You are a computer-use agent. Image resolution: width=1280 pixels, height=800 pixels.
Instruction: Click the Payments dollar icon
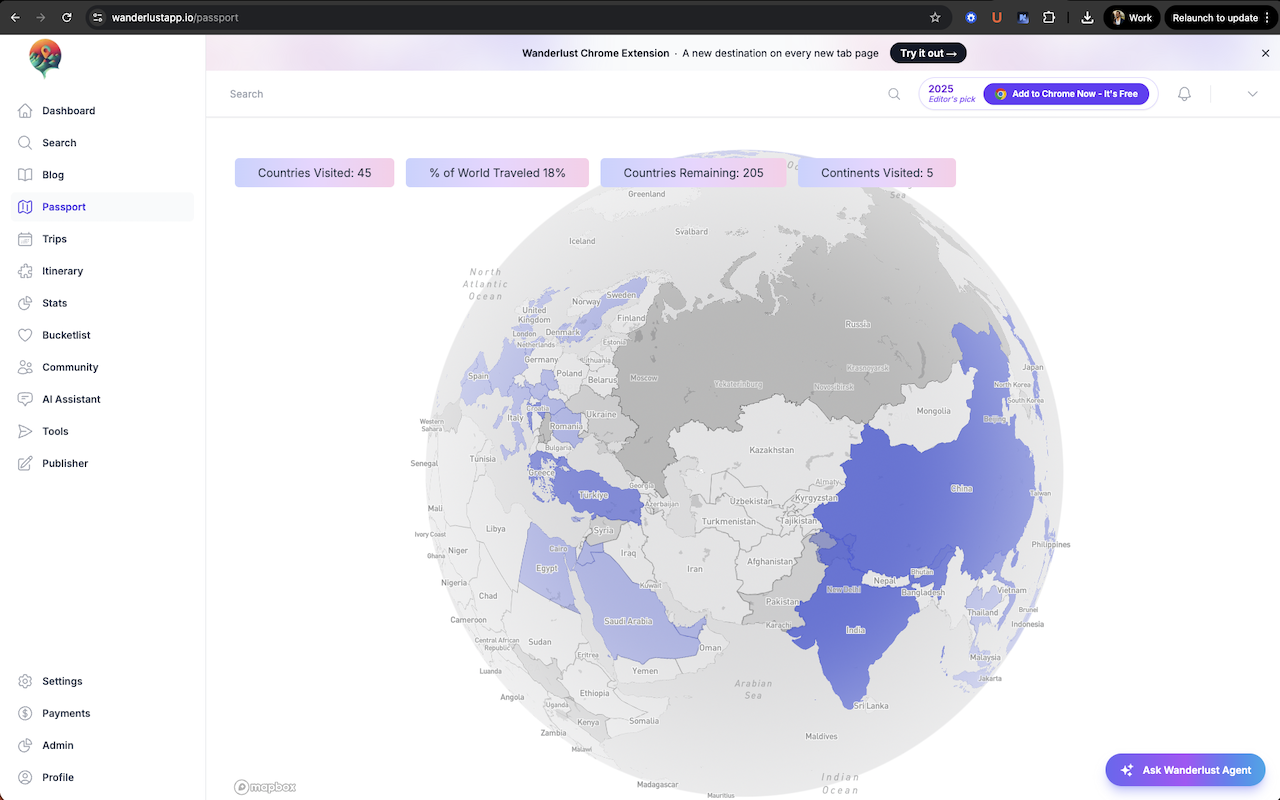tap(26, 713)
